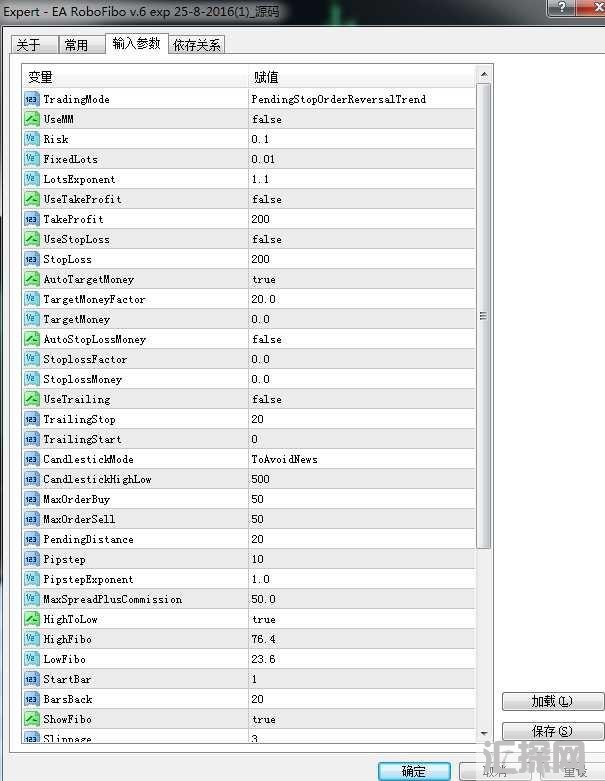Image resolution: width=605 pixels, height=781 pixels.
Task: Click the LowFibo value 23.6
Action: click(x=263, y=659)
